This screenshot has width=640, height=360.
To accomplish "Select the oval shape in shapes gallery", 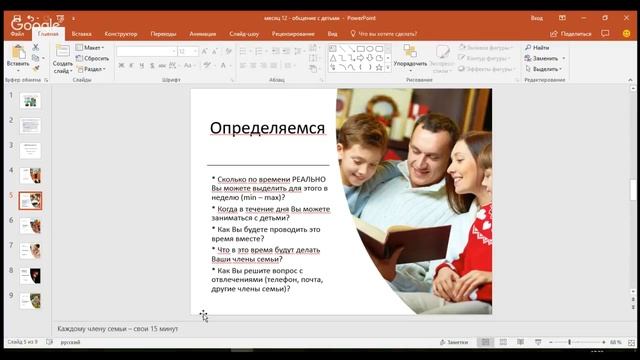I will [370, 49].
